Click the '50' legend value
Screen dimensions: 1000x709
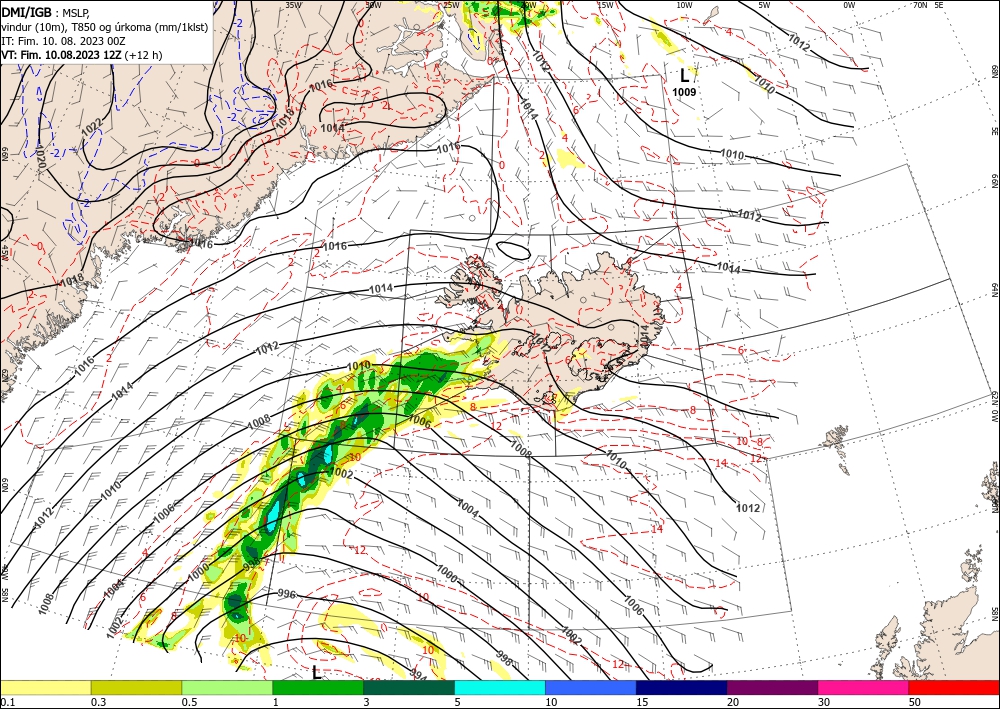(915, 702)
